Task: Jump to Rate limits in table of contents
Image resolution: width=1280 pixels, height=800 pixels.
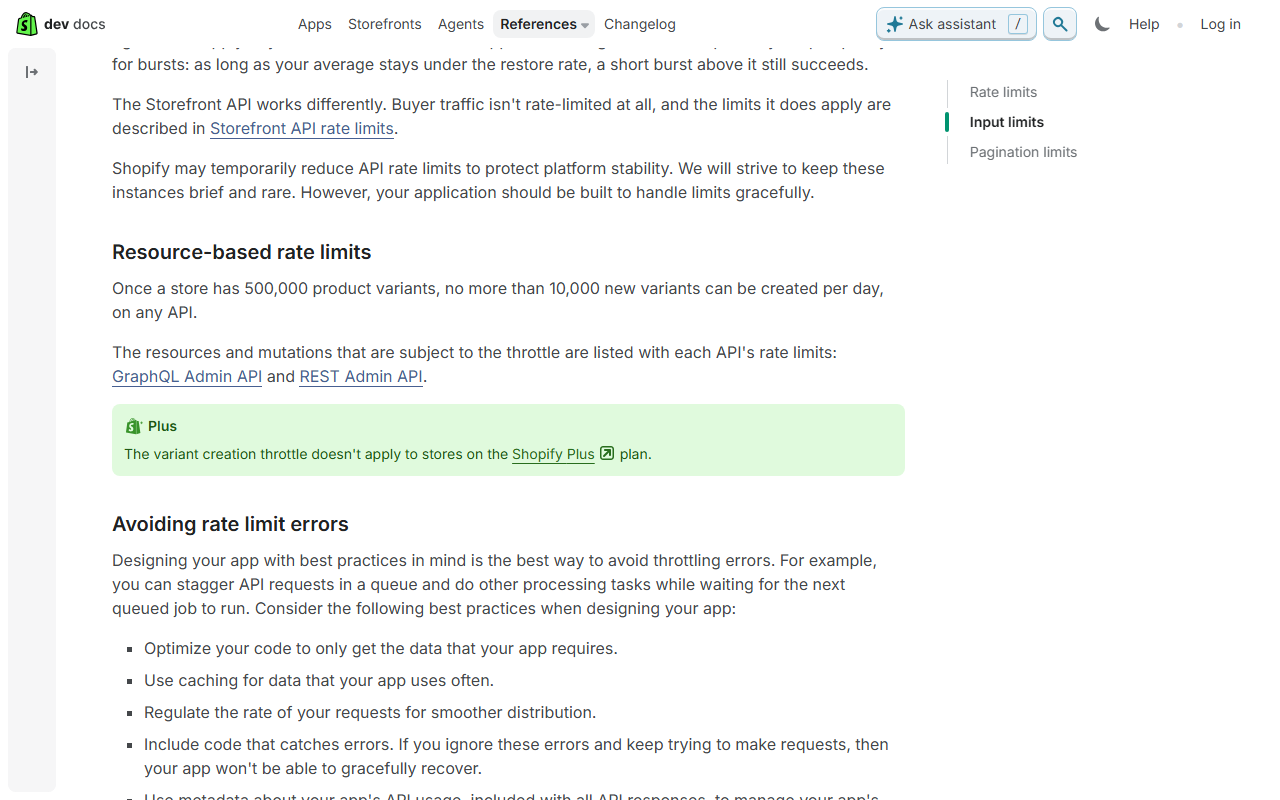Action: tap(1003, 92)
